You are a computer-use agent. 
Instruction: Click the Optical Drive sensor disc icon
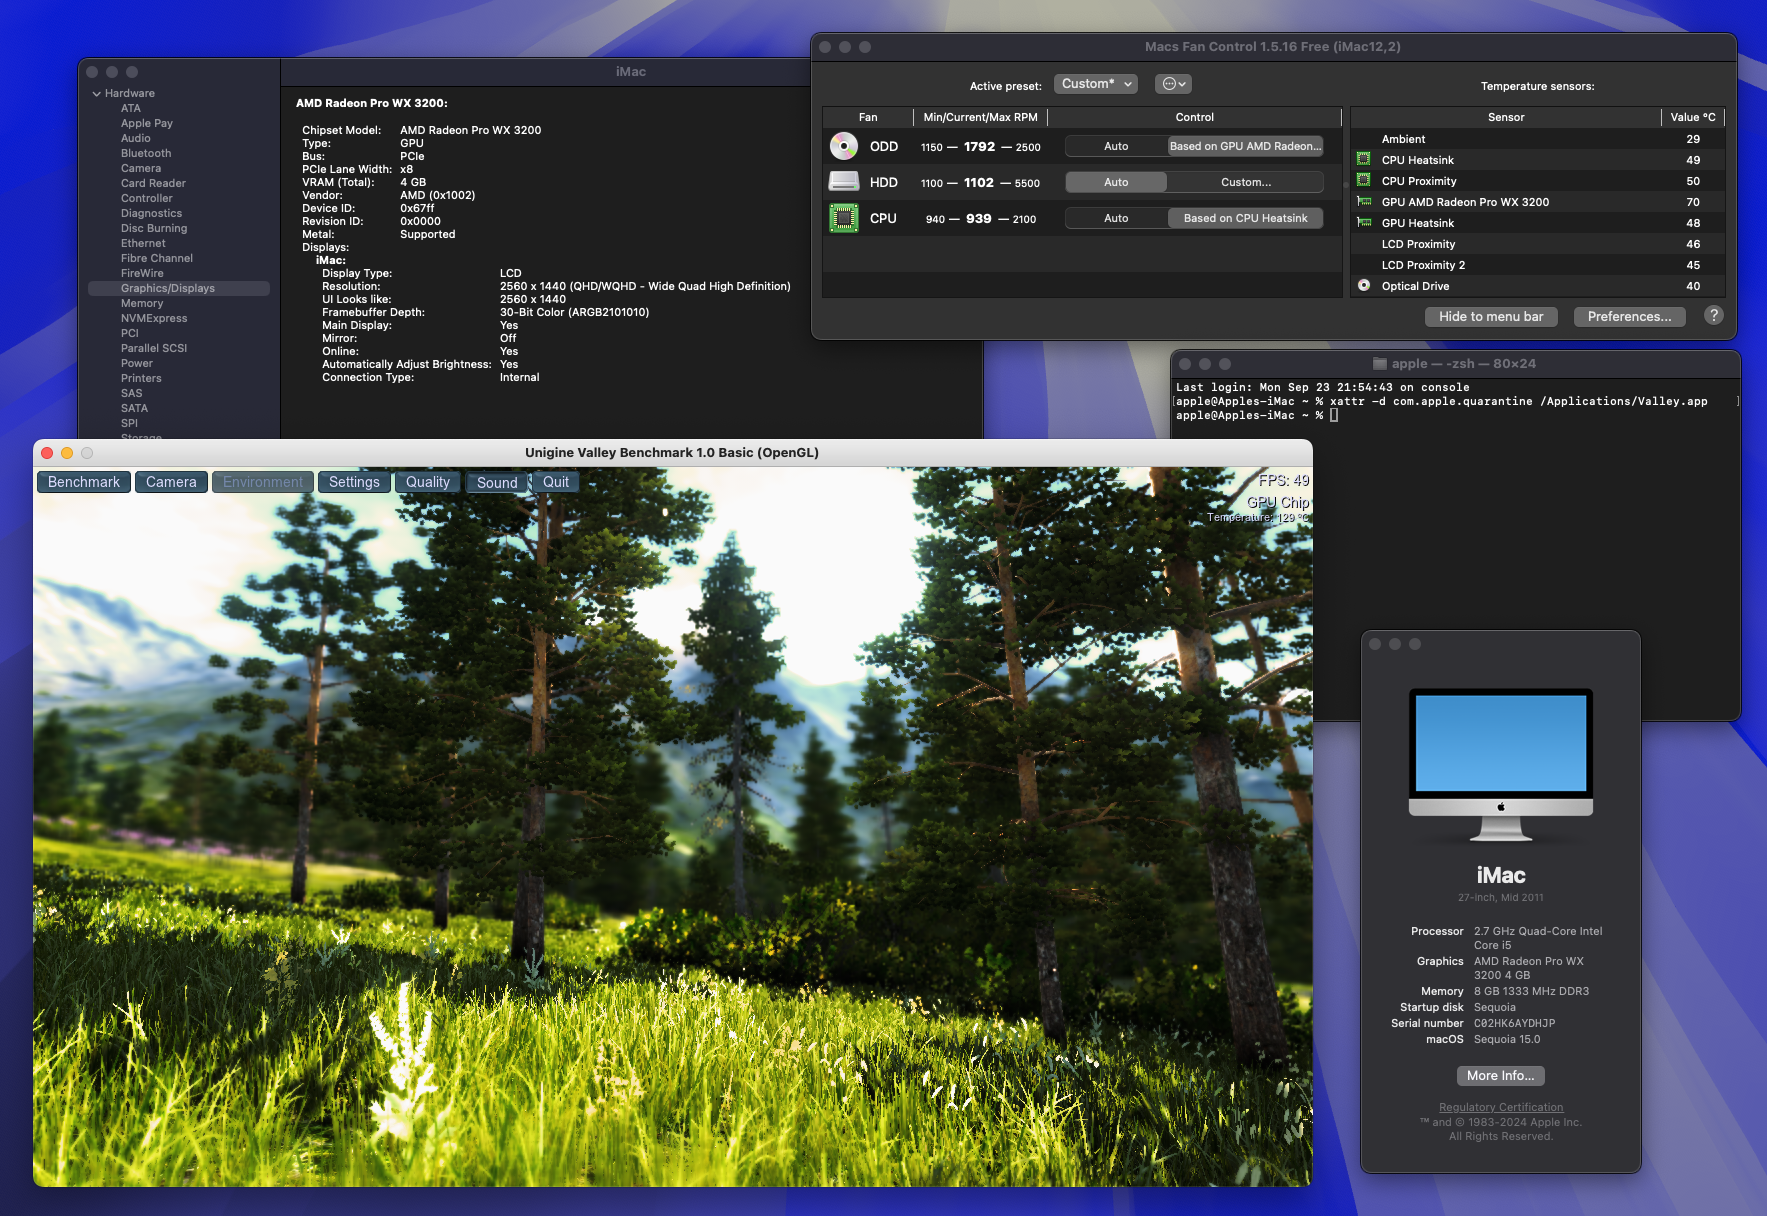tap(1363, 285)
